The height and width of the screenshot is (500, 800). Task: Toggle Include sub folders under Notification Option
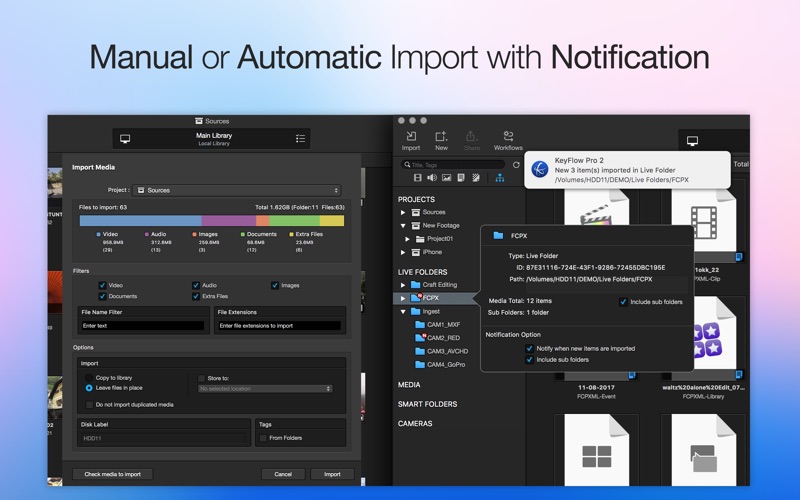point(529,360)
